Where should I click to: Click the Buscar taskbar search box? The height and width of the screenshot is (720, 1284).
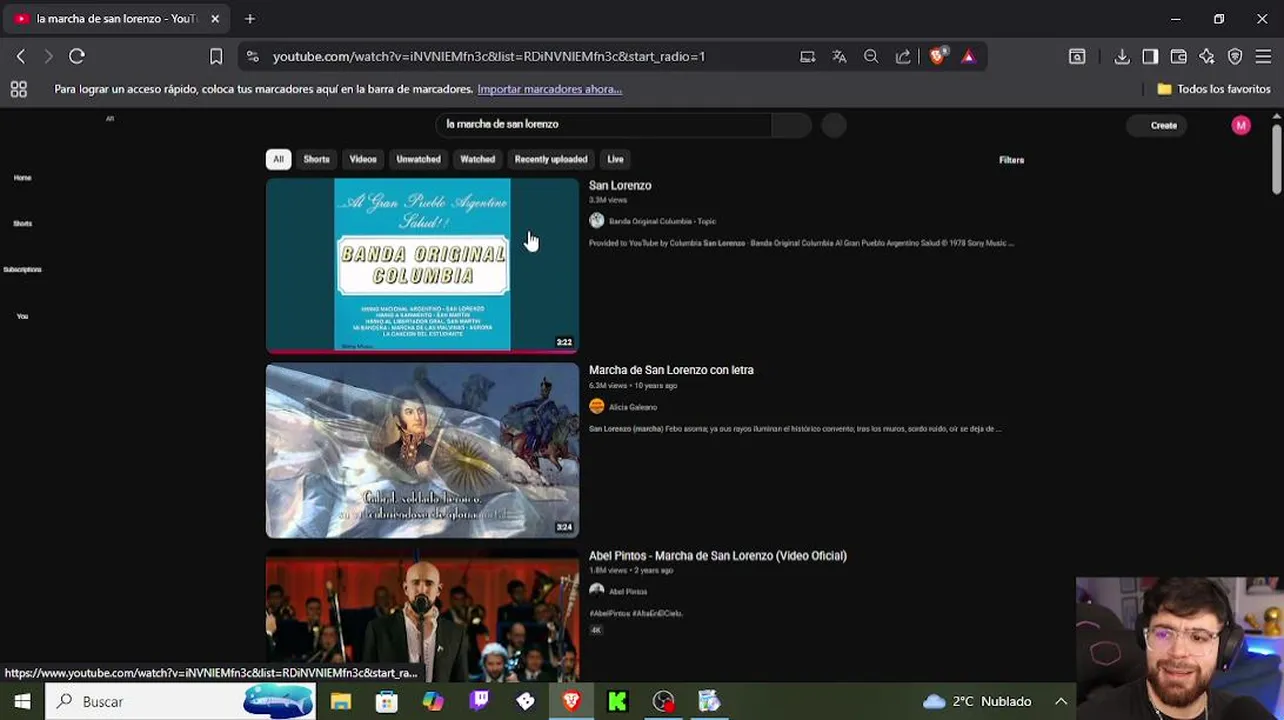180,701
